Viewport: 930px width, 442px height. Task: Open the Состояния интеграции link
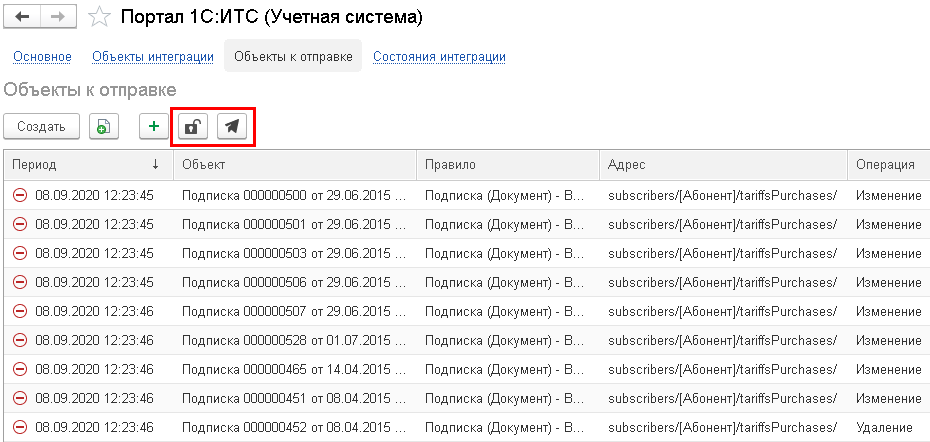pos(439,57)
